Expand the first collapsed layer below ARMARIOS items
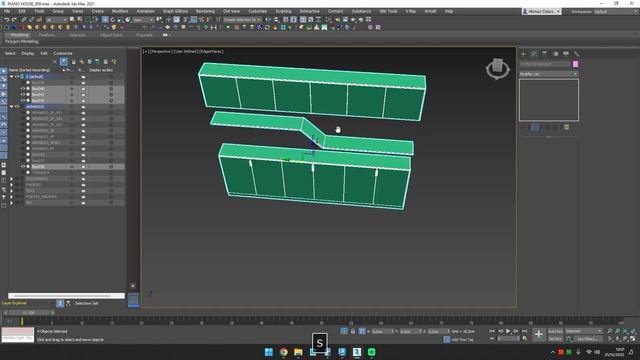Viewport: 640px width, 360px height. click(11, 179)
